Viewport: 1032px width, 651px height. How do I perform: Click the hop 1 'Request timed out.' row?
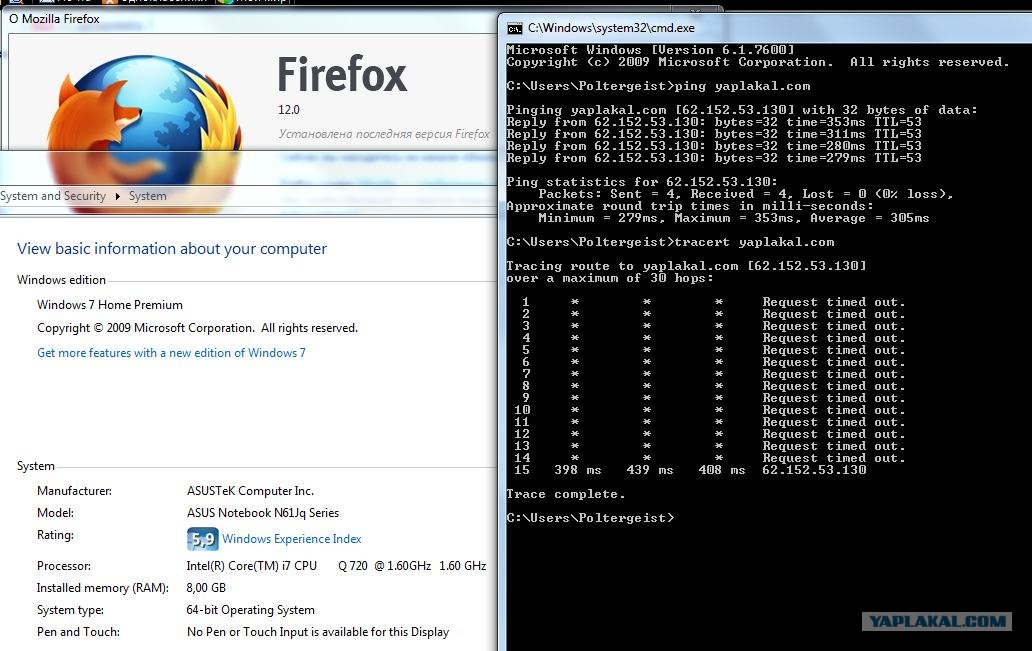(713, 302)
